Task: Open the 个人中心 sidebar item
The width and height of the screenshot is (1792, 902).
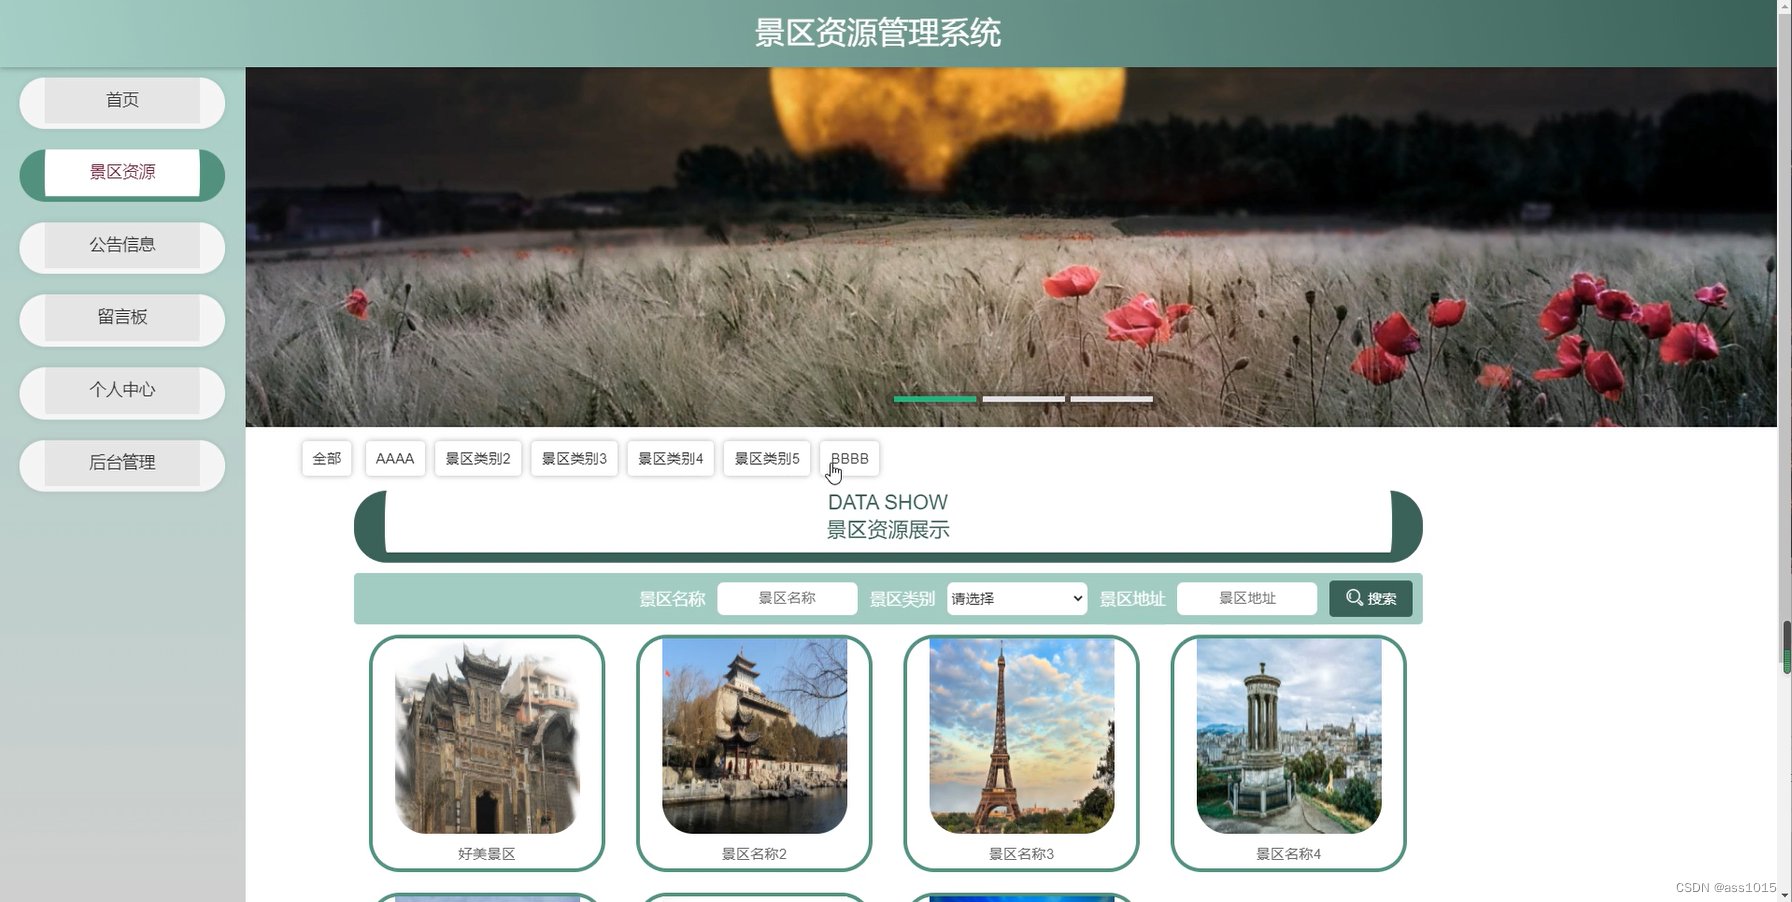Action: [122, 392]
